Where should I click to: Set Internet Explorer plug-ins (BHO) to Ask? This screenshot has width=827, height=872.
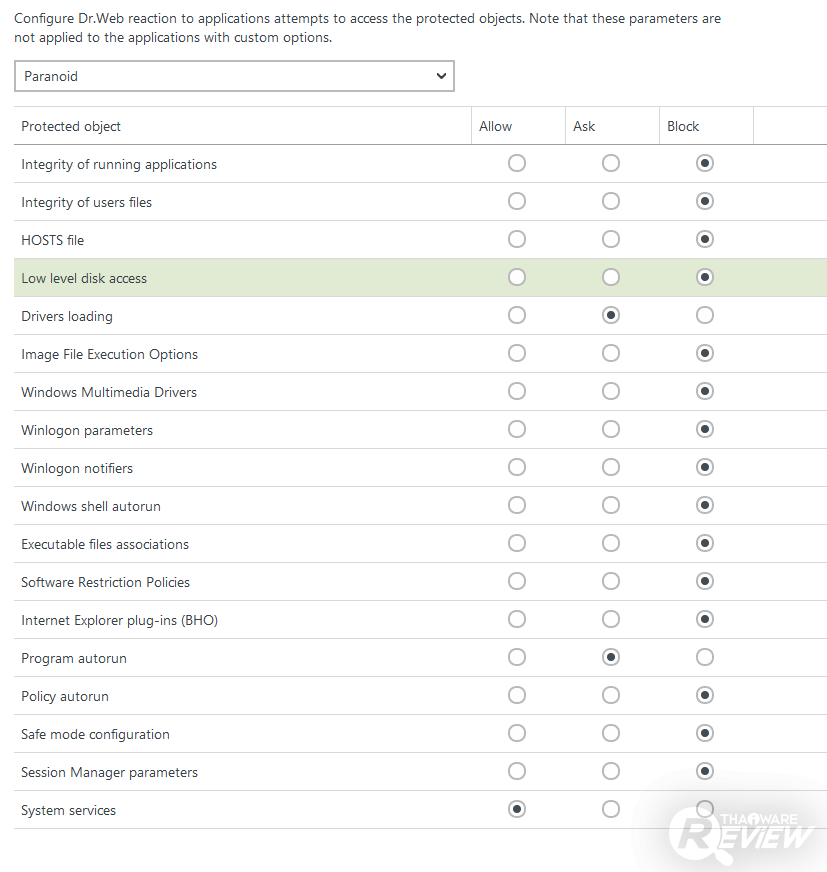click(x=611, y=619)
